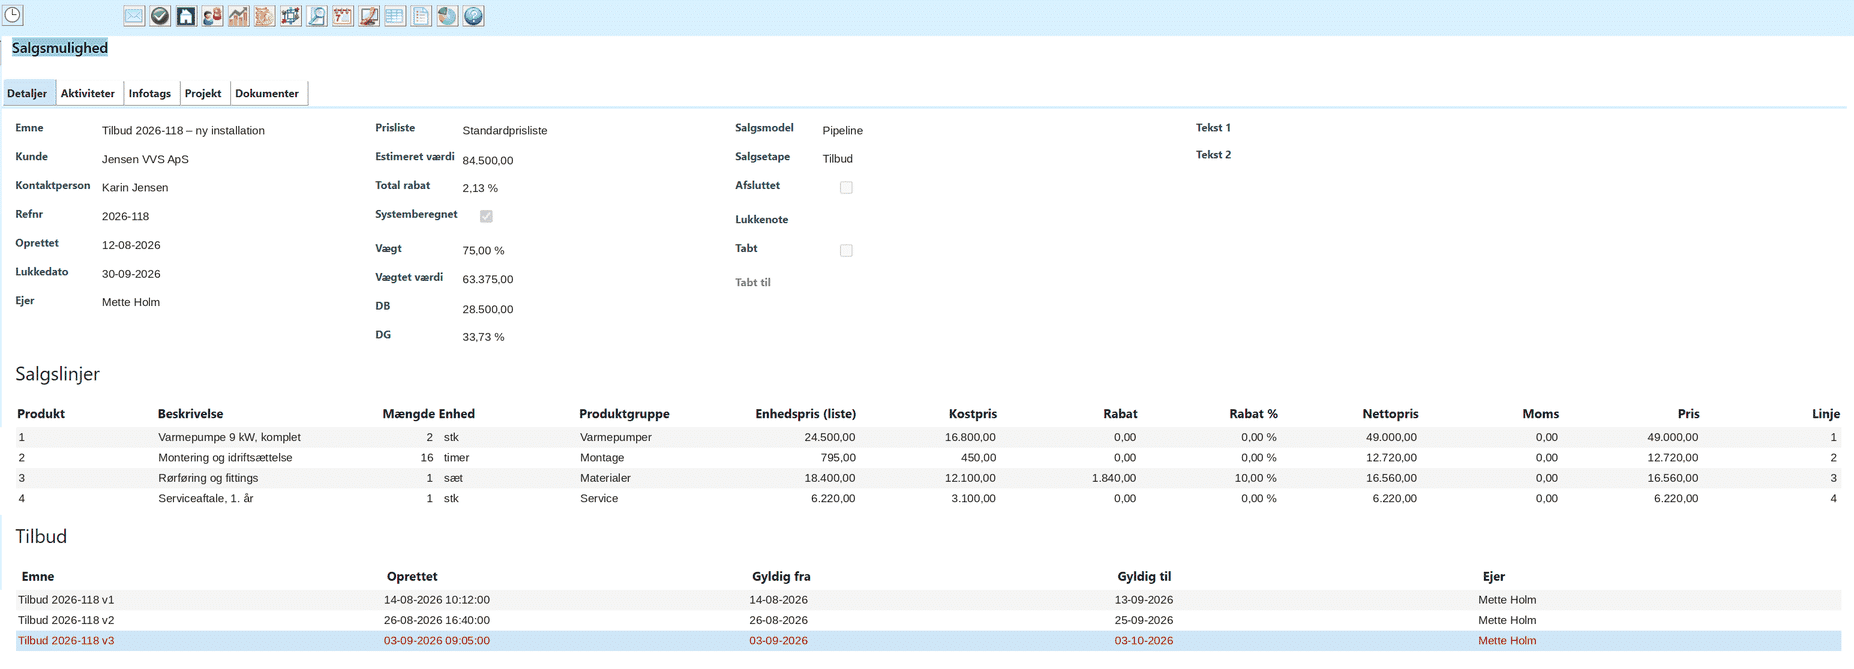Click the Oprettet value 12-08-2026
This screenshot has width=1854, height=669.
tap(131, 245)
